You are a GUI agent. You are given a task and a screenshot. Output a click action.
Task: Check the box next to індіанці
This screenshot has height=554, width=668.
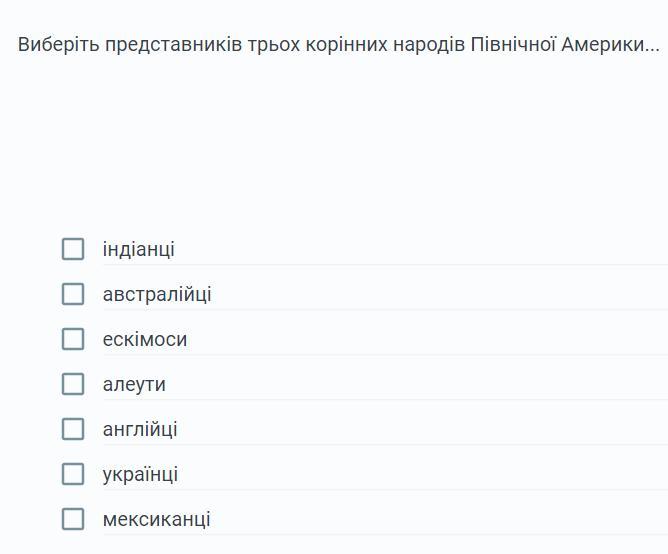[x=73, y=249]
